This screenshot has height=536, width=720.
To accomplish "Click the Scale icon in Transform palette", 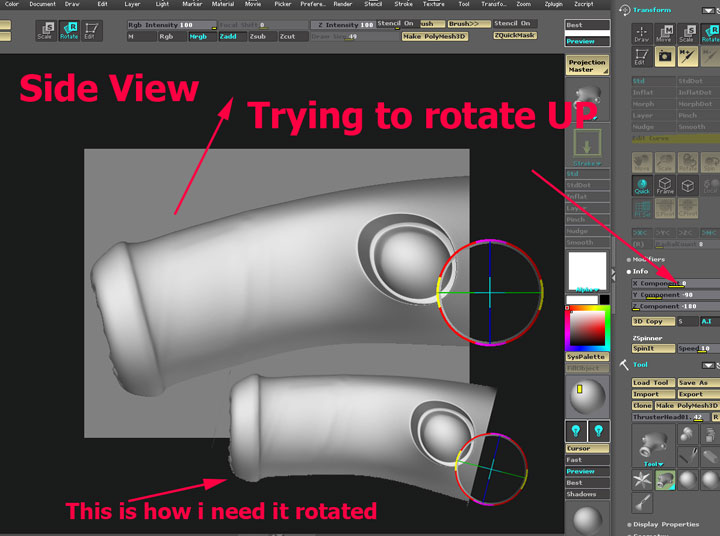I will pyautogui.click(x=687, y=34).
